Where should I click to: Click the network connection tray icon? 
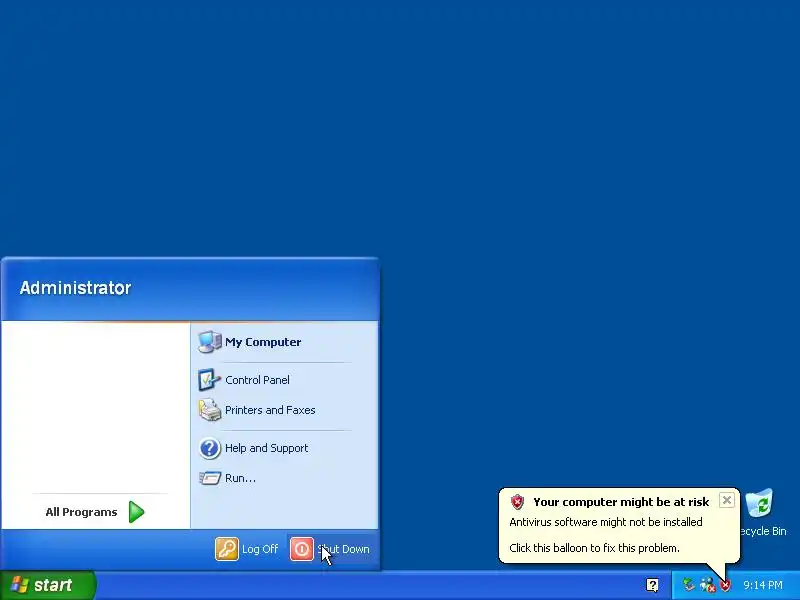click(x=707, y=585)
